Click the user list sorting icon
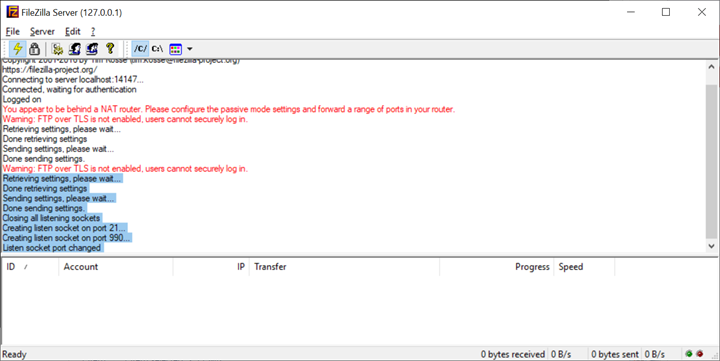Screen dimensions: 720x361 [175, 49]
